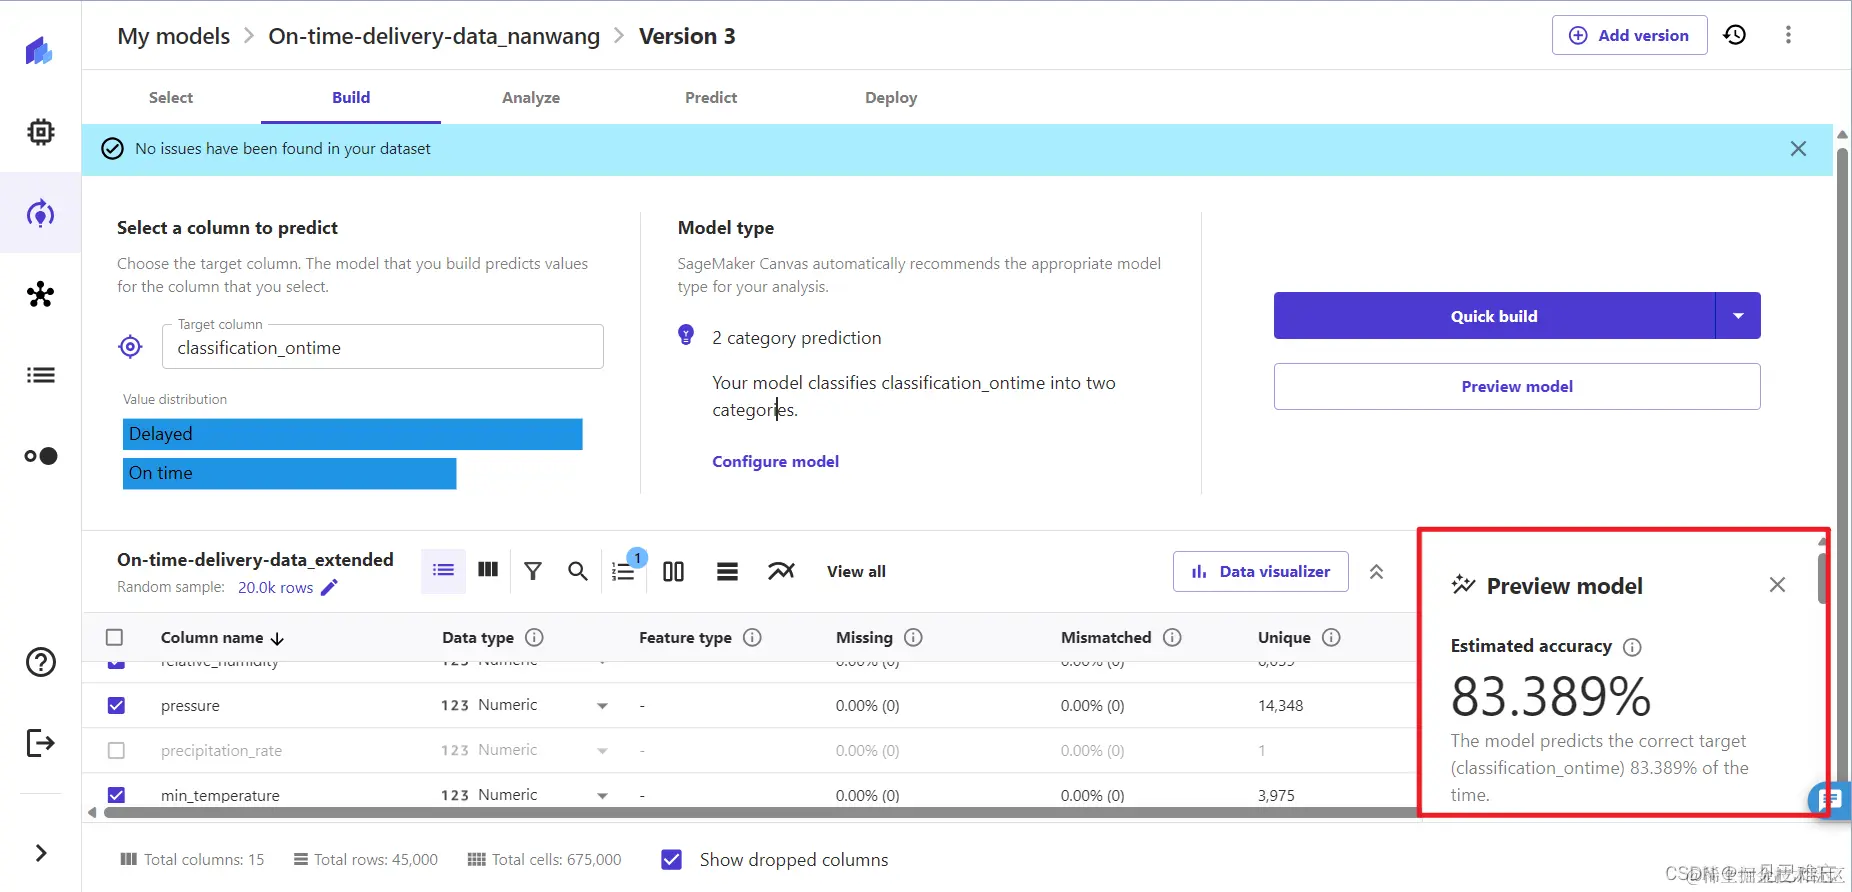Toggle Show dropped columns checkbox

point(672,860)
